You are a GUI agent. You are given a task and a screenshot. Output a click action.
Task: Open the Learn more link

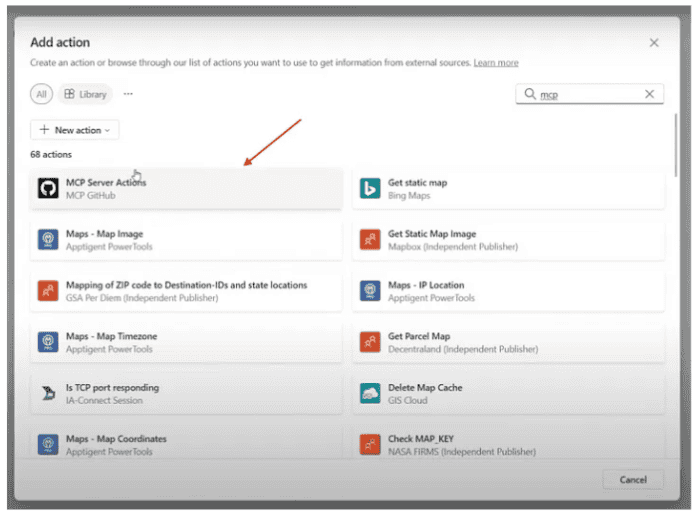coord(497,63)
